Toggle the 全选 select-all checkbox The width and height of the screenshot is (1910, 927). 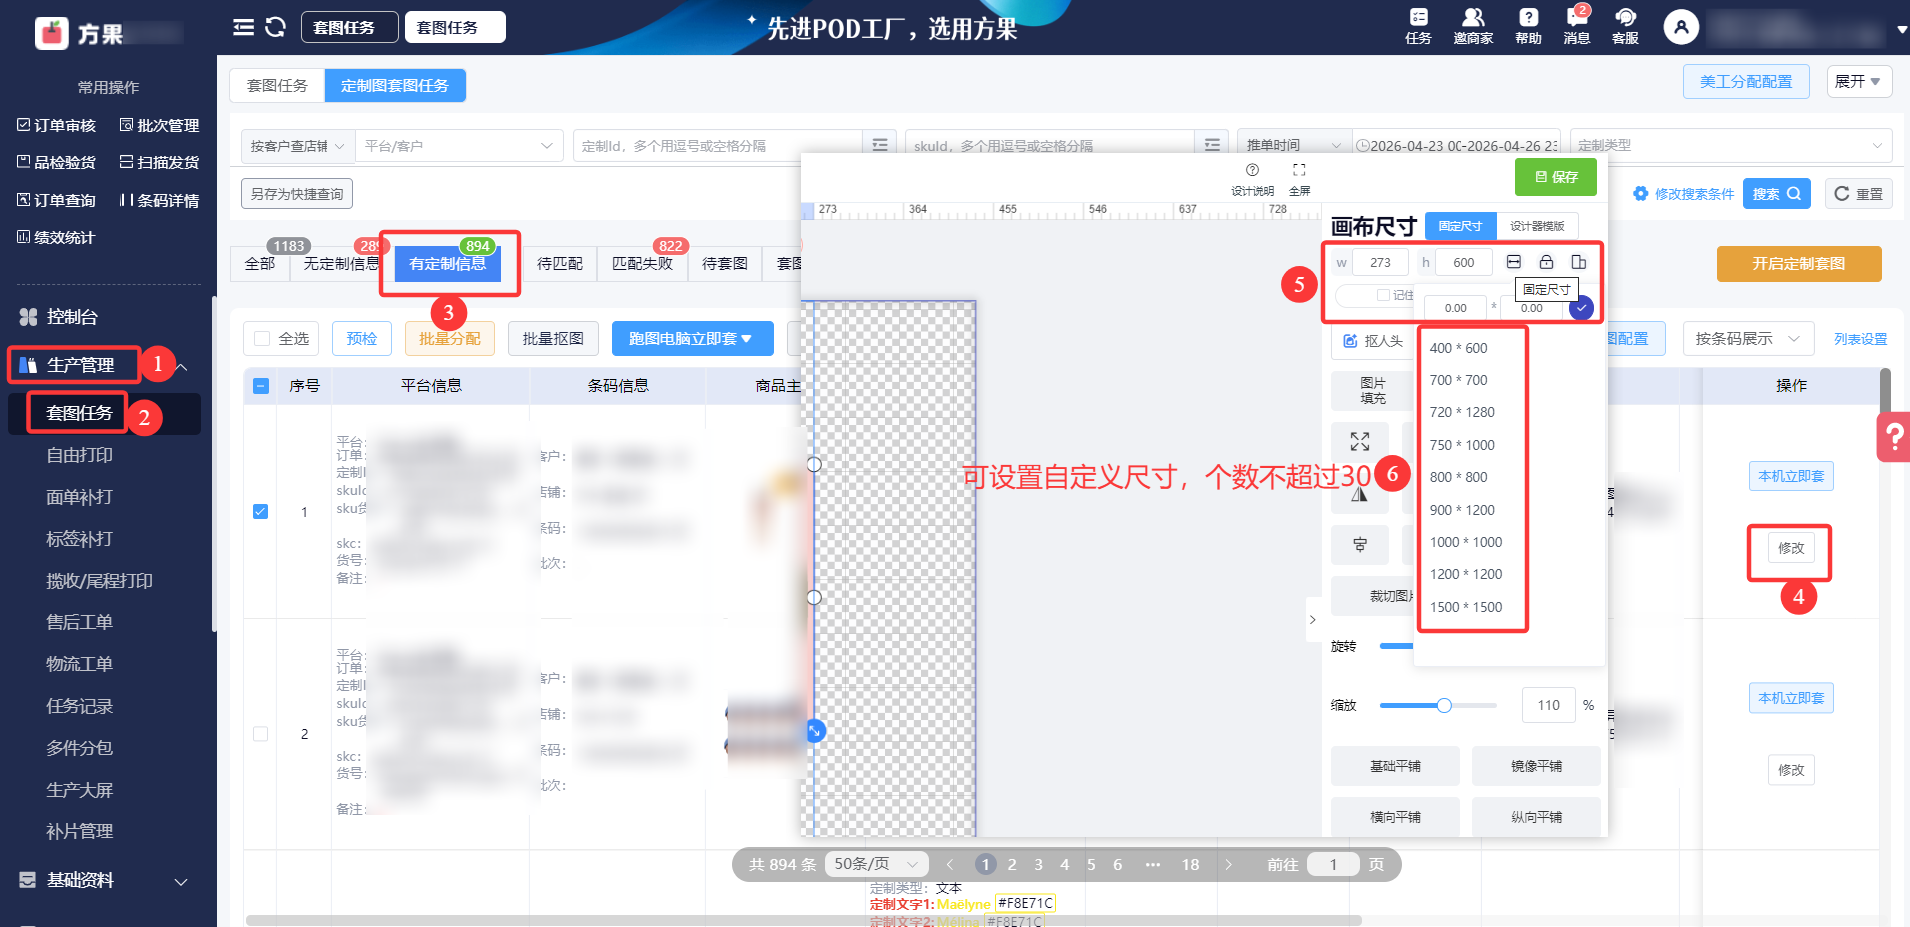click(x=262, y=339)
